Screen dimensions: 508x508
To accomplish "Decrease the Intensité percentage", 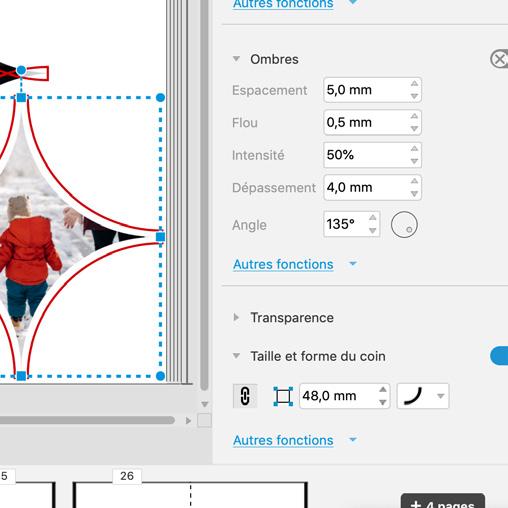I will (414, 161).
